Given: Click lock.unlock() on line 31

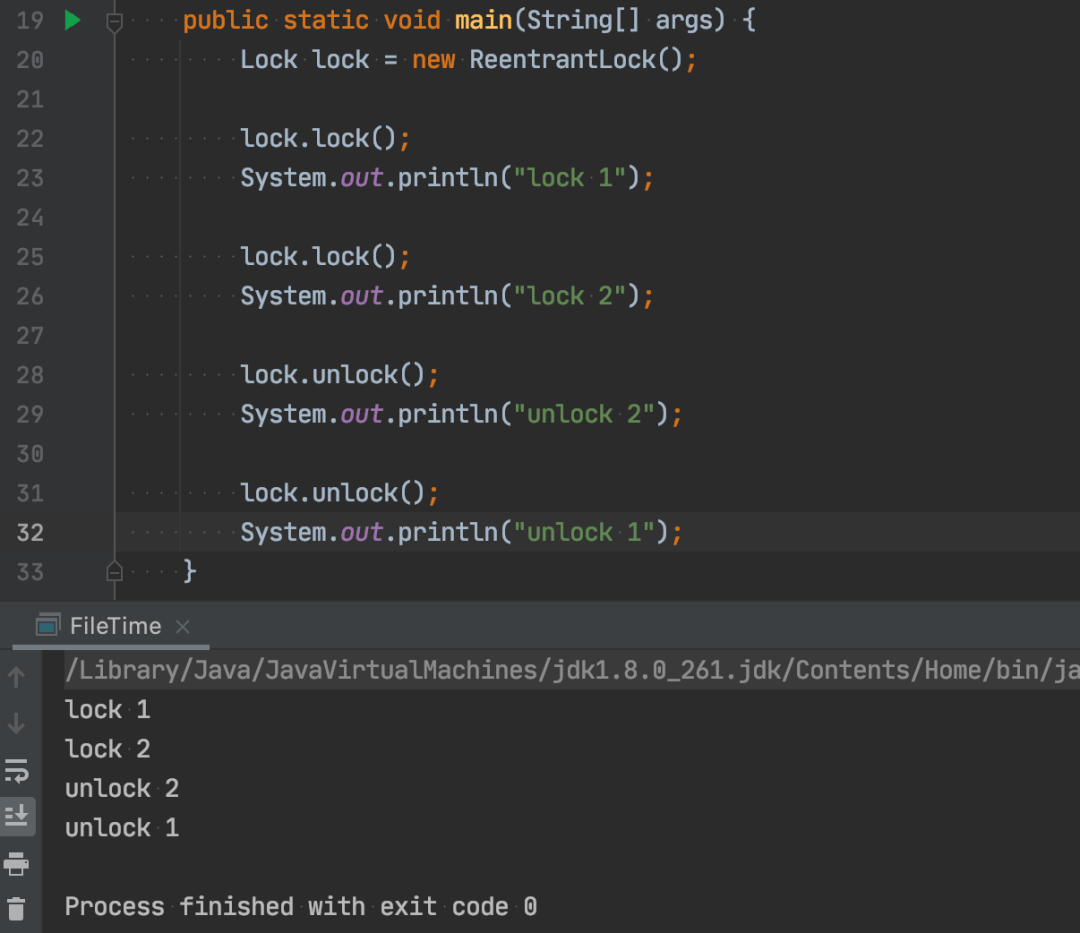Looking at the screenshot, I should click(x=333, y=493).
